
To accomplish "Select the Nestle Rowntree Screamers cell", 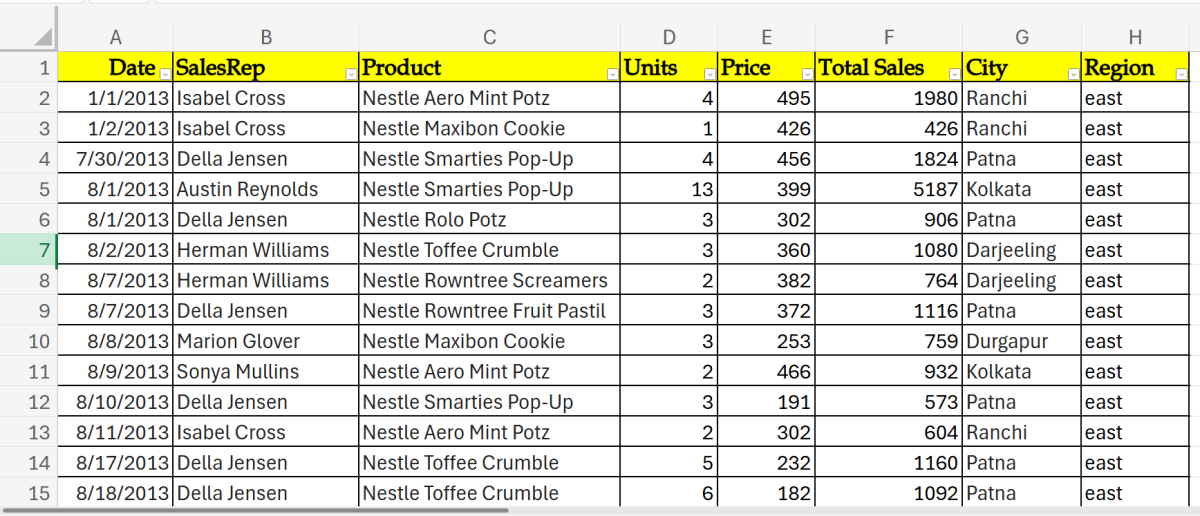I will (x=485, y=280).
